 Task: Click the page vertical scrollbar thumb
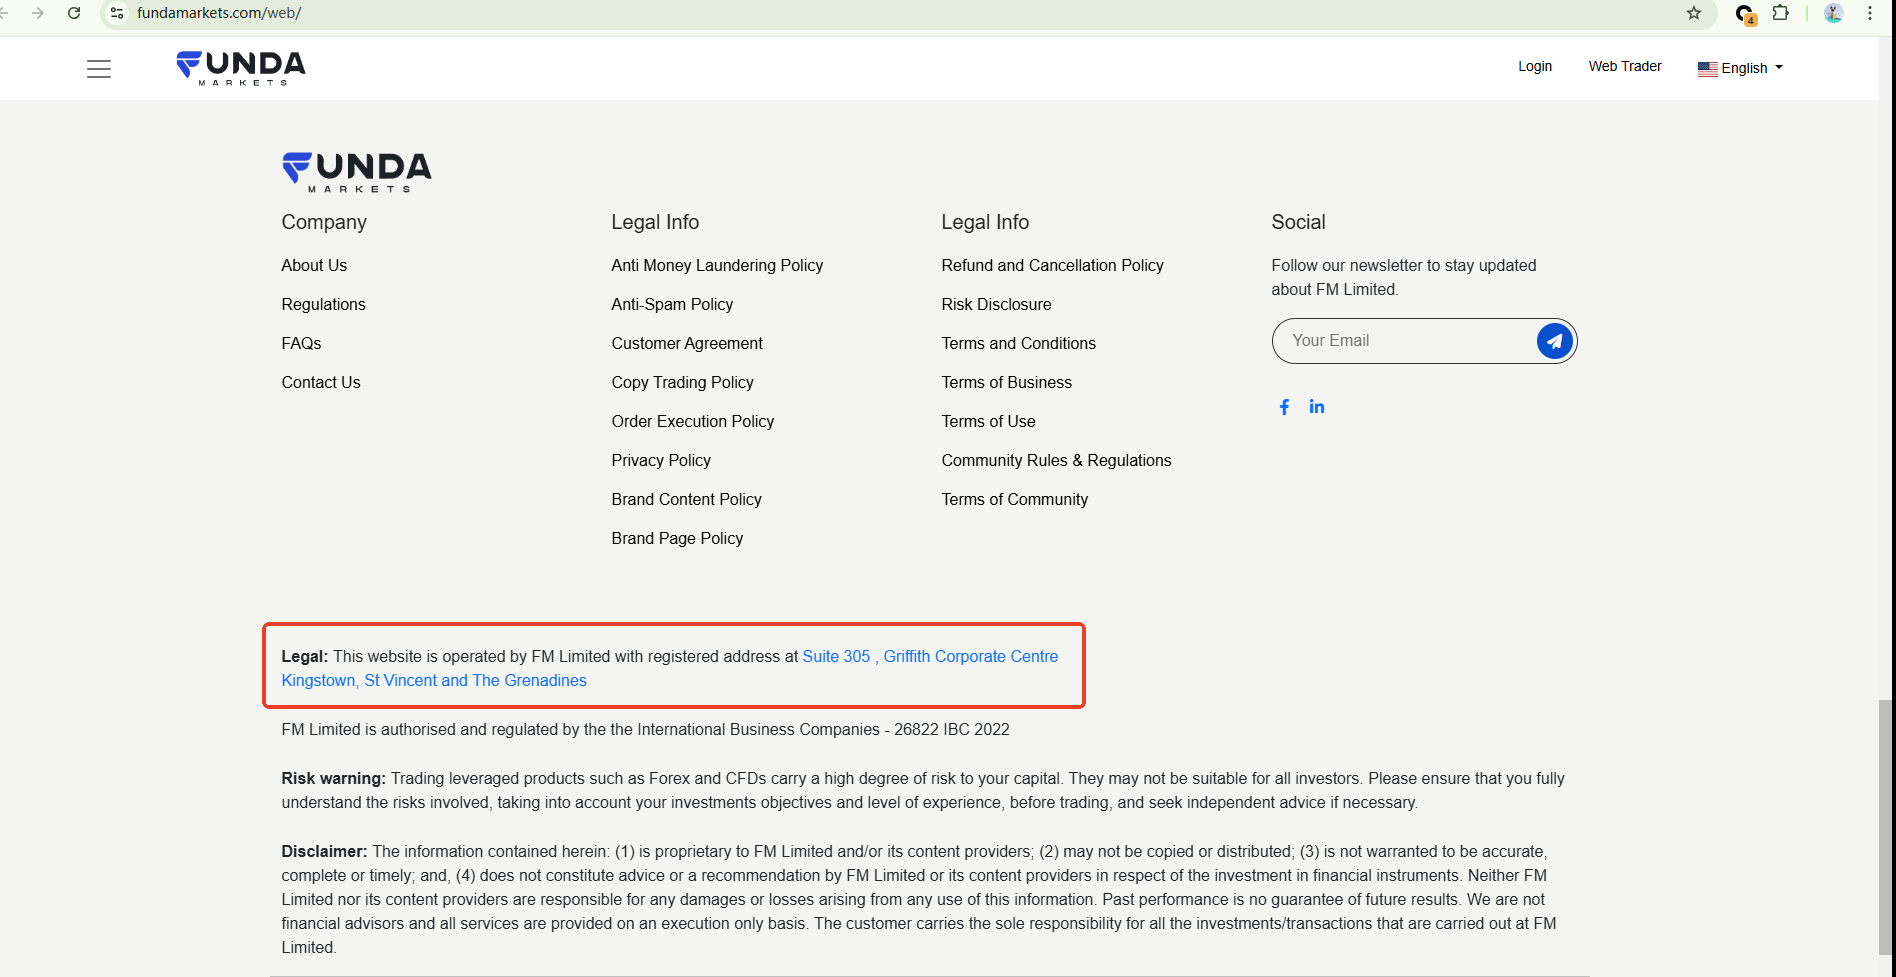click(x=1886, y=827)
